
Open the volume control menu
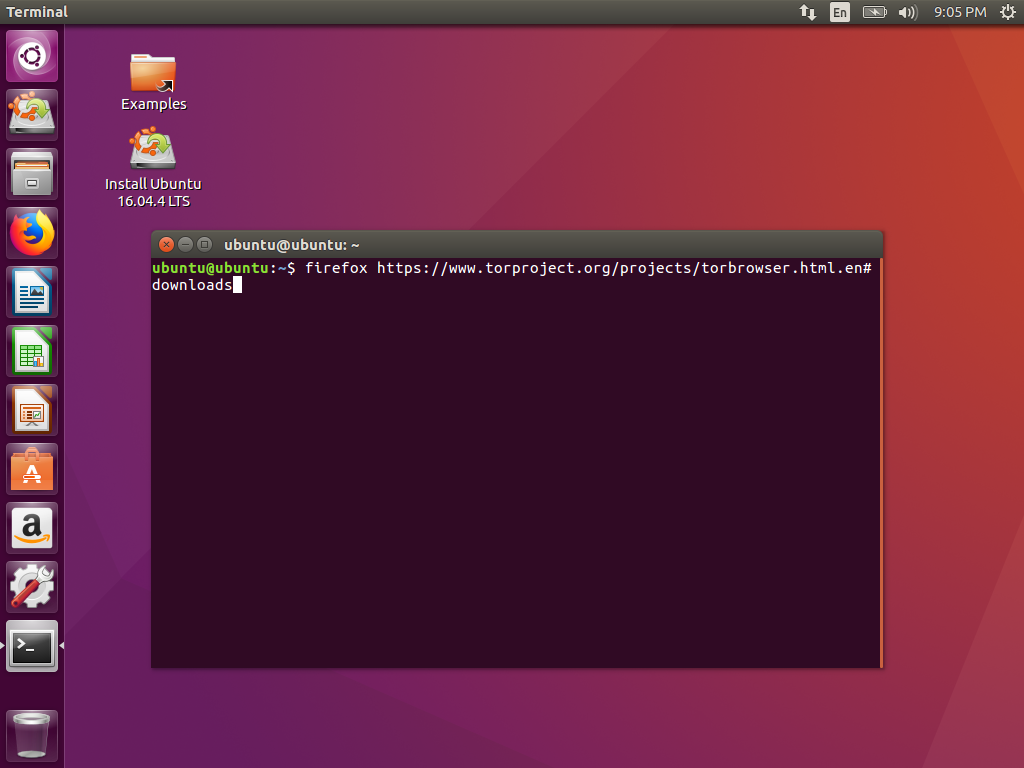907,12
